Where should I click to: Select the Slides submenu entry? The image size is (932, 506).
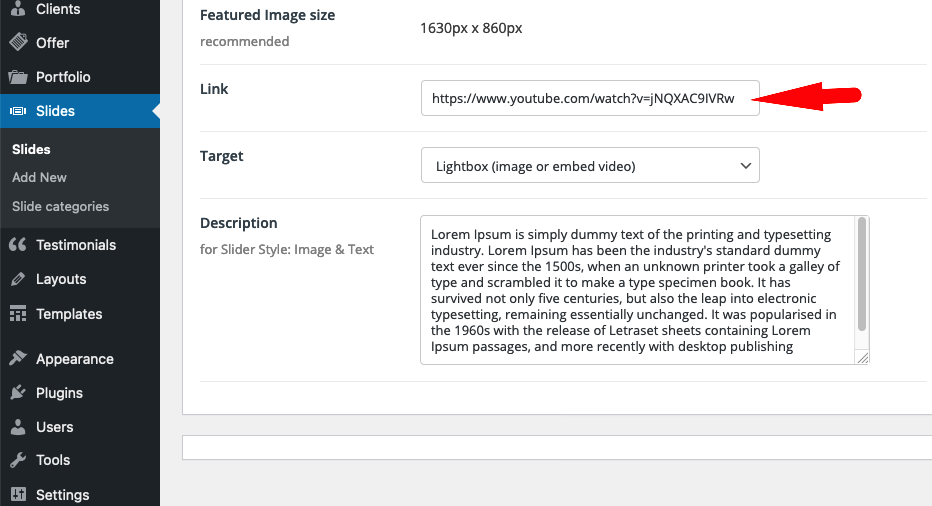click(31, 149)
